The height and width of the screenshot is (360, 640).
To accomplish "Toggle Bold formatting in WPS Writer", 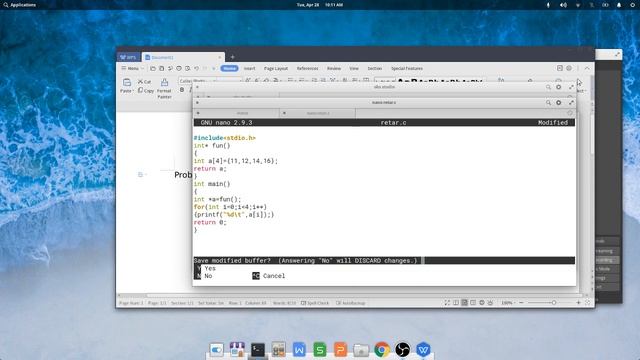I will point(182,90).
